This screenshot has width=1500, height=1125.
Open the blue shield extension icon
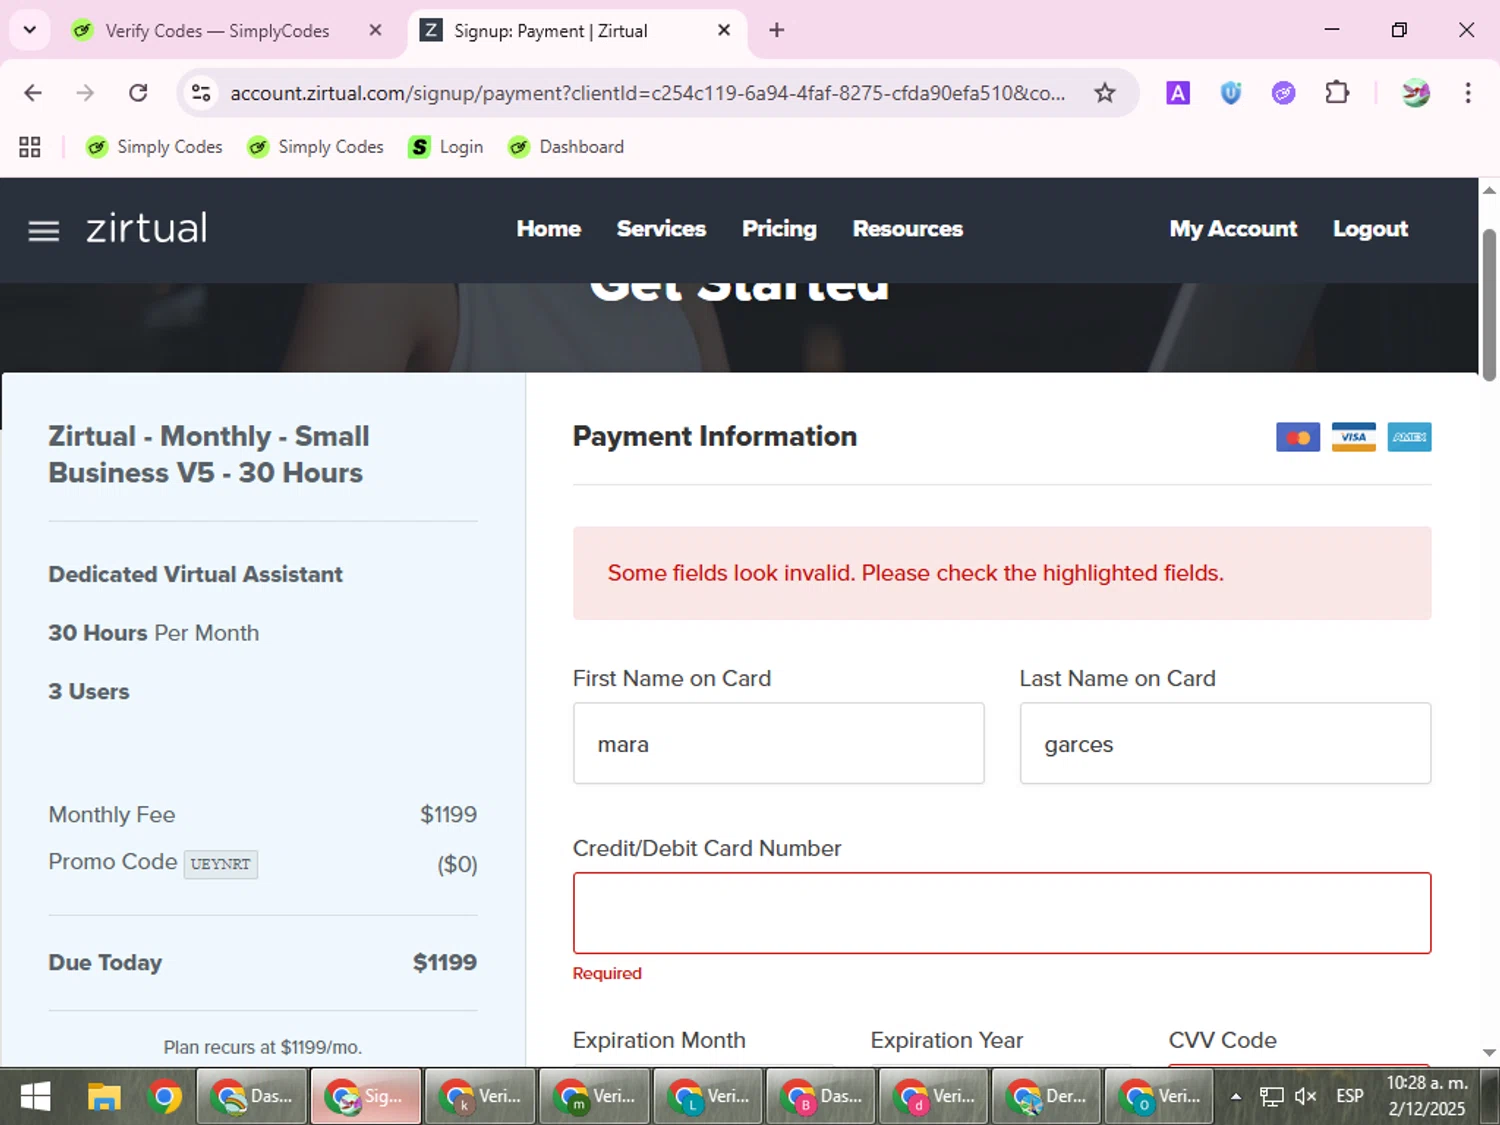[x=1231, y=93]
